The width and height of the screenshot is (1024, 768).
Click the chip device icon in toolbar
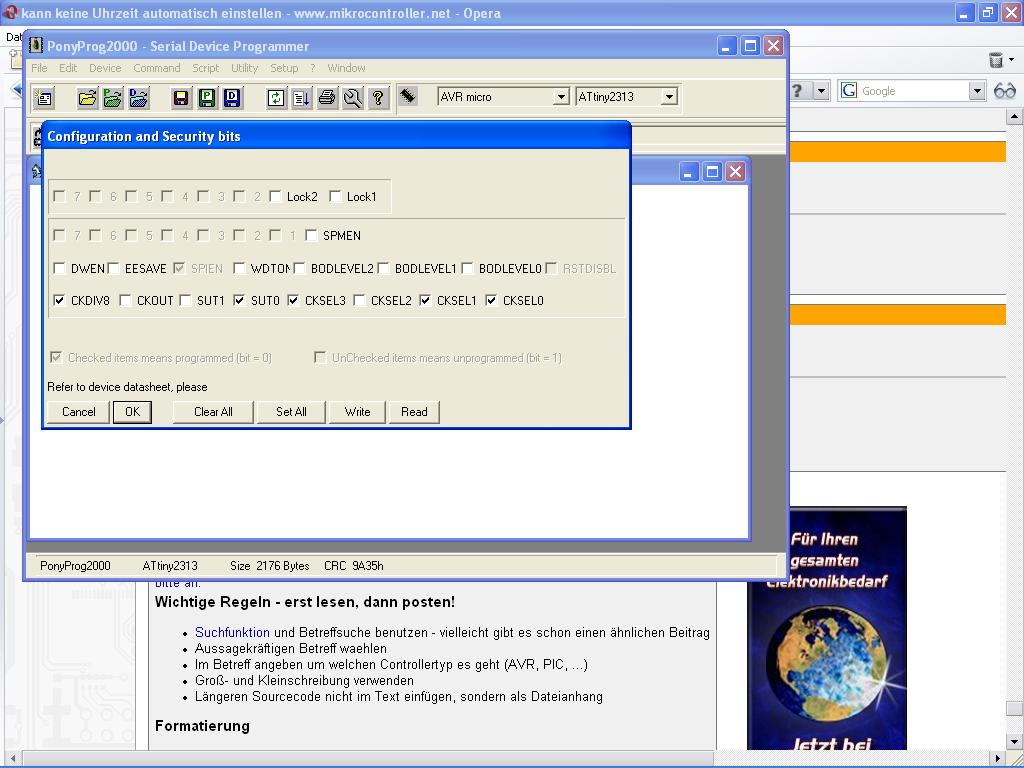point(408,96)
